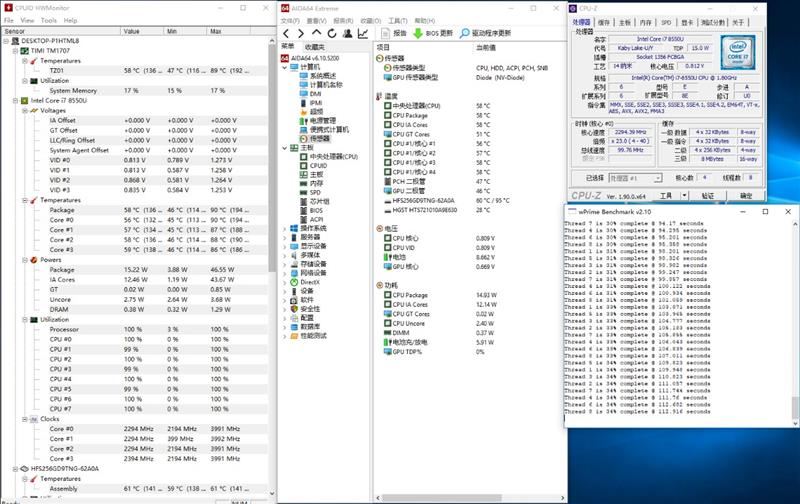
Task: Collapse Clocks node in HWMonitor
Action: click(24, 419)
